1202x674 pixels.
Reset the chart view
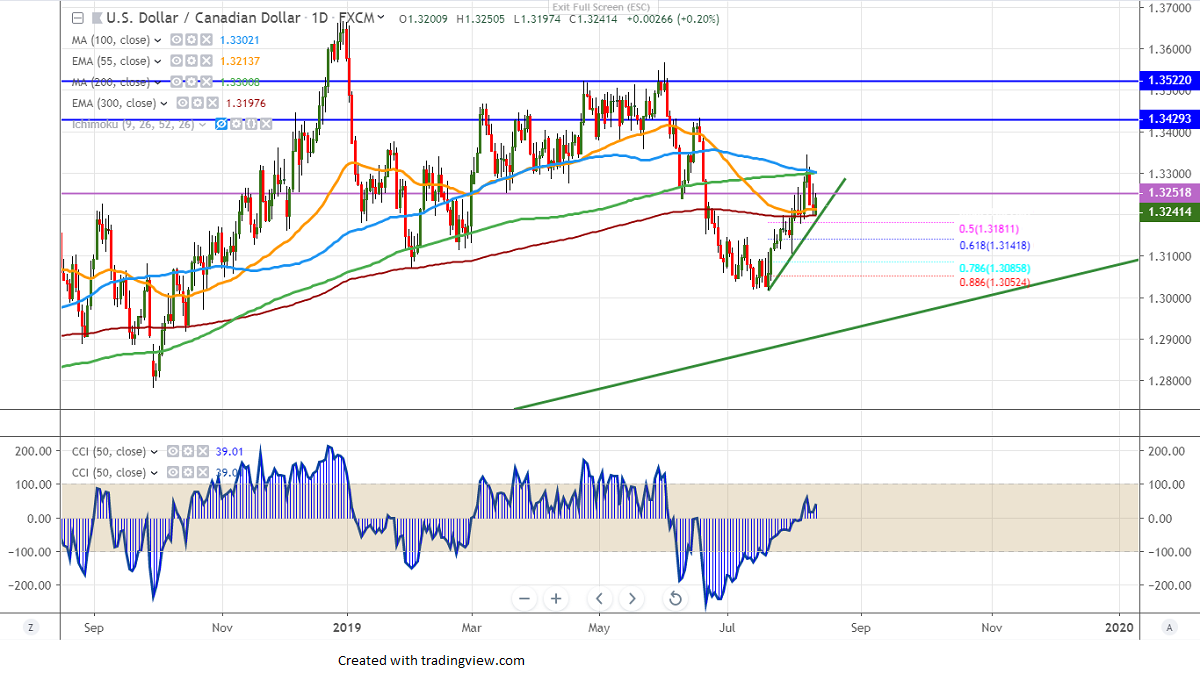pyautogui.click(x=675, y=599)
